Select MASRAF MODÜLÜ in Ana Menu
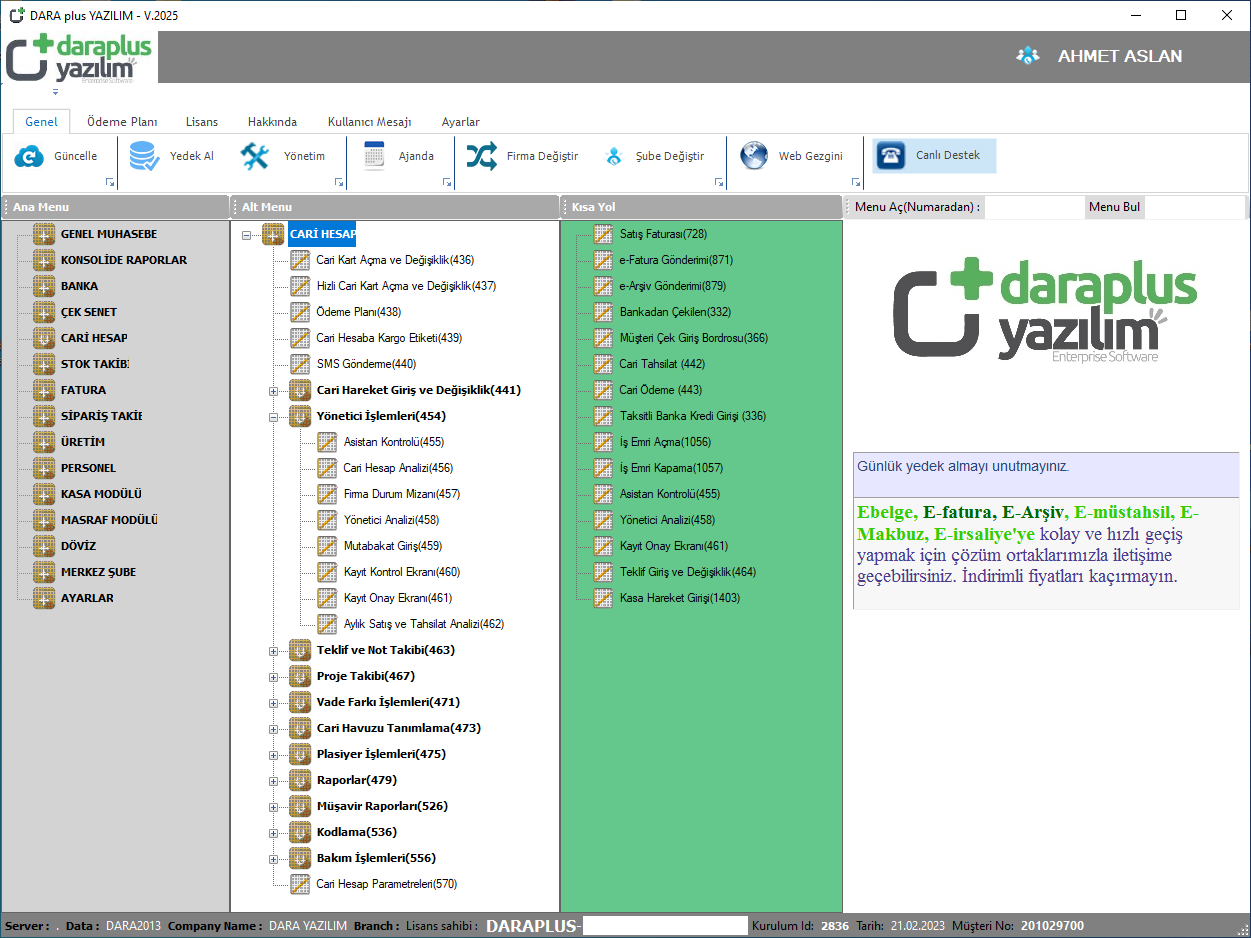1251x938 pixels. [109, 520]
